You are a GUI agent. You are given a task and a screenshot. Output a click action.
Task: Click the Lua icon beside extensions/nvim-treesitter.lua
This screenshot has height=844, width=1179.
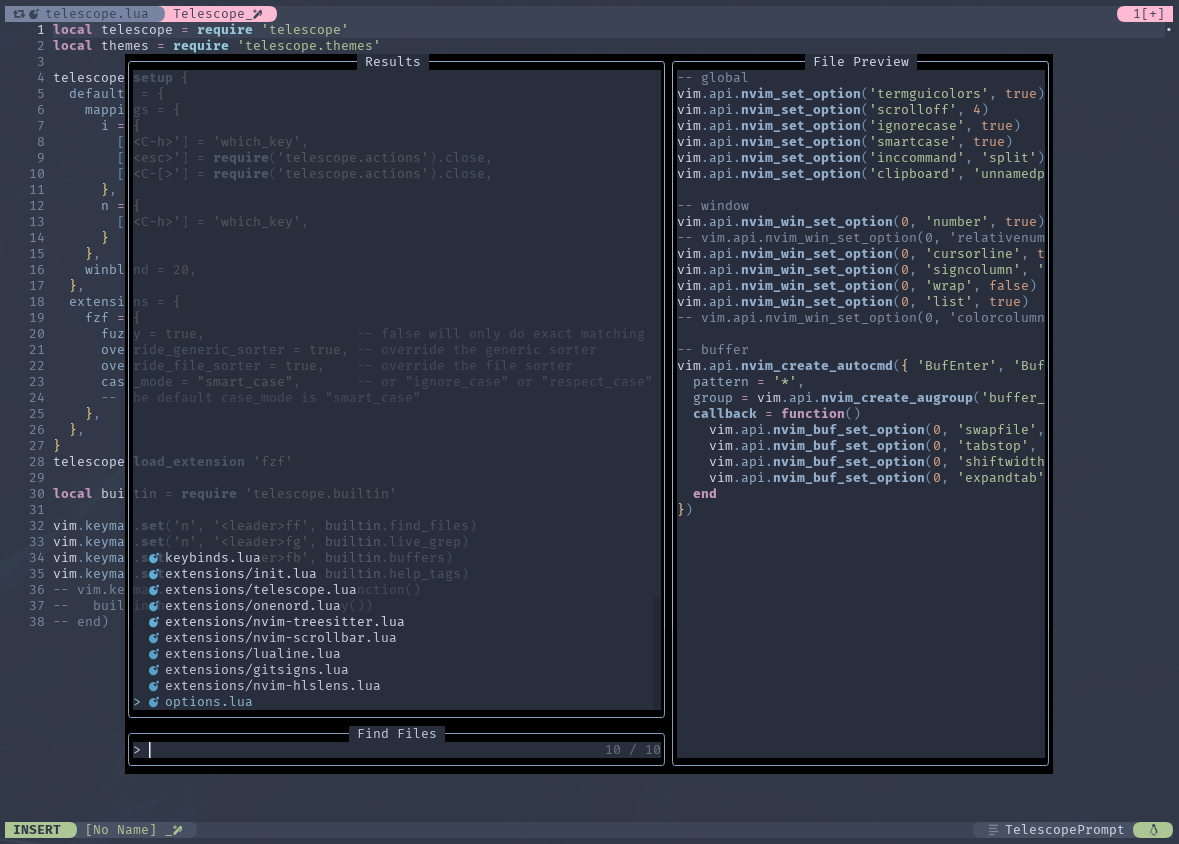point(153,621)
